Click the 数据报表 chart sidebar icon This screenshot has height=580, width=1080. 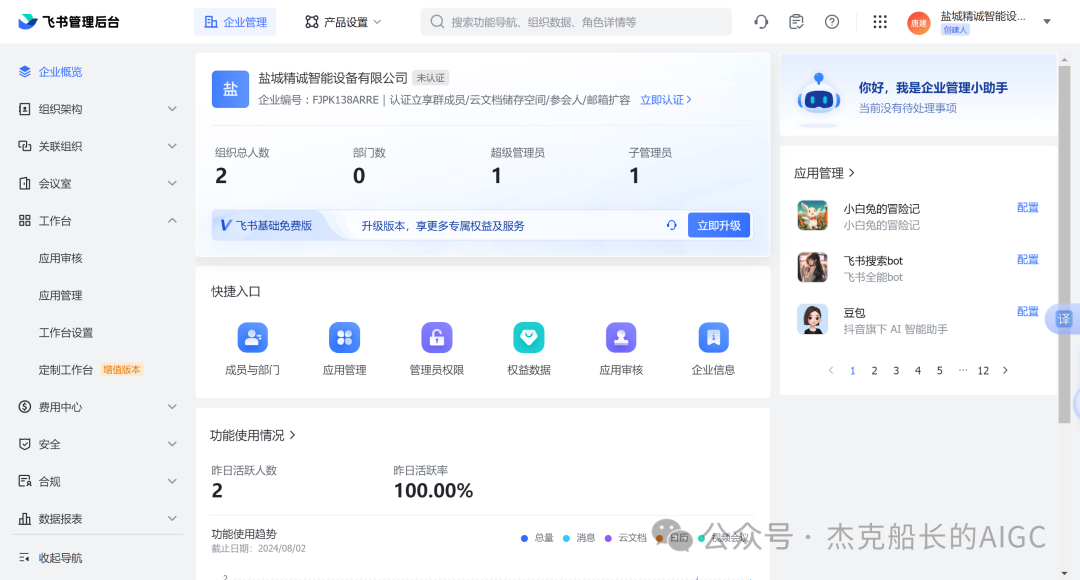pos(25,518)
